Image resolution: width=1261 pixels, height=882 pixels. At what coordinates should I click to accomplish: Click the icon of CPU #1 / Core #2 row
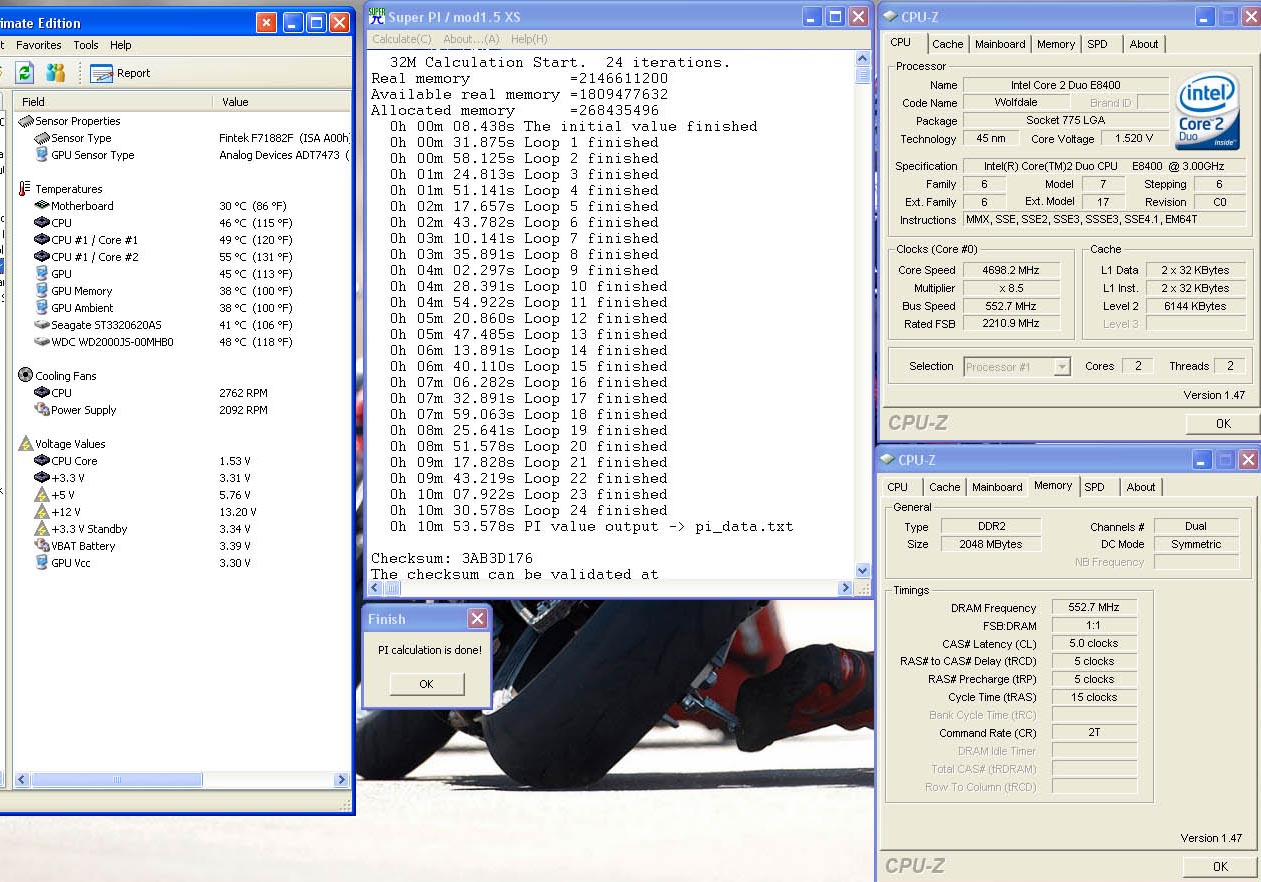pos(42,257)
